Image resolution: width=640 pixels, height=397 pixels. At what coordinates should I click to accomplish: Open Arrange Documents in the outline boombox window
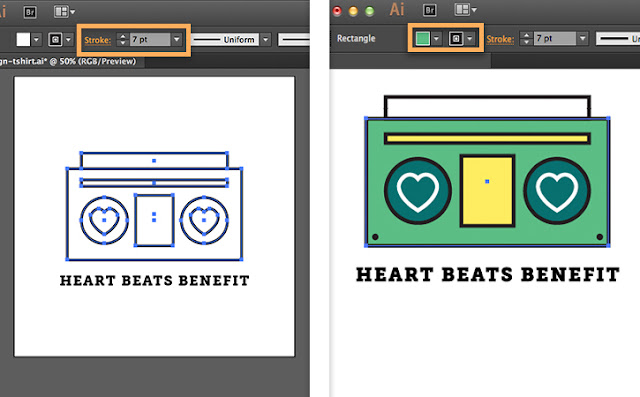coord(64,12)
